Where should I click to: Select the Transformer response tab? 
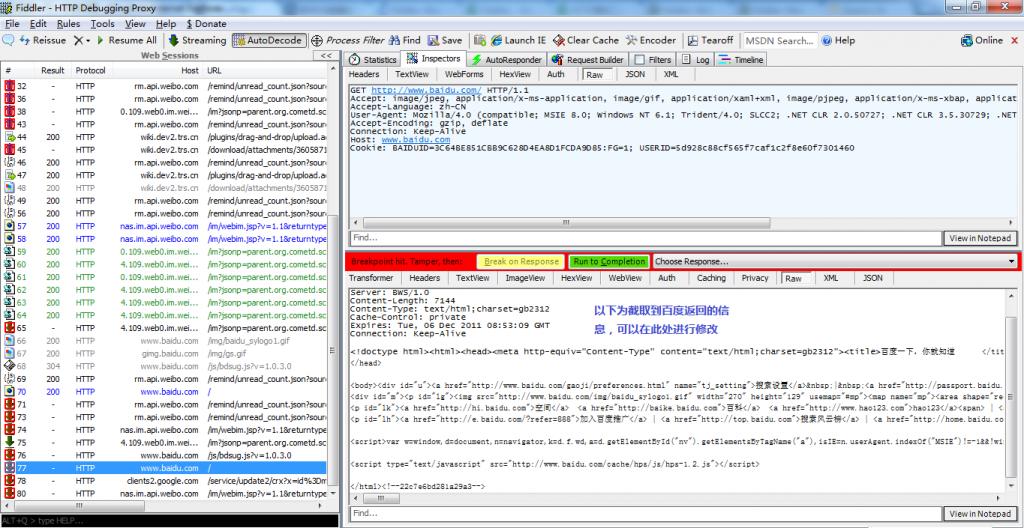[371, 278]
